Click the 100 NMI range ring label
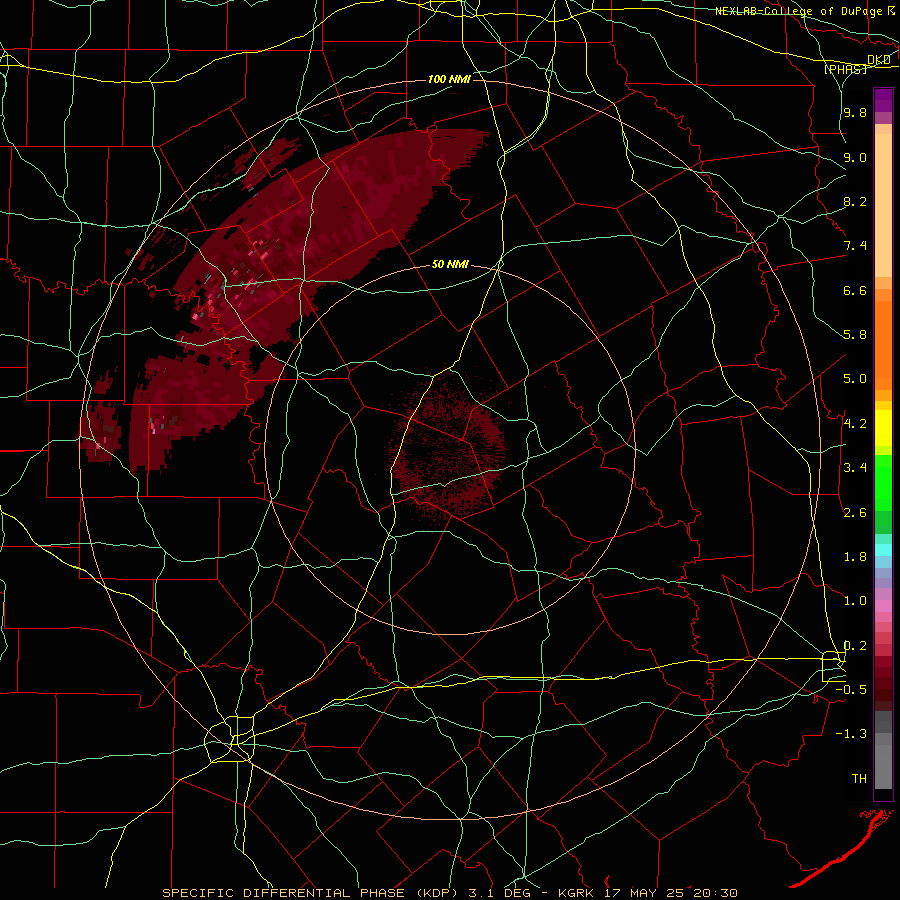 point(449,79)
